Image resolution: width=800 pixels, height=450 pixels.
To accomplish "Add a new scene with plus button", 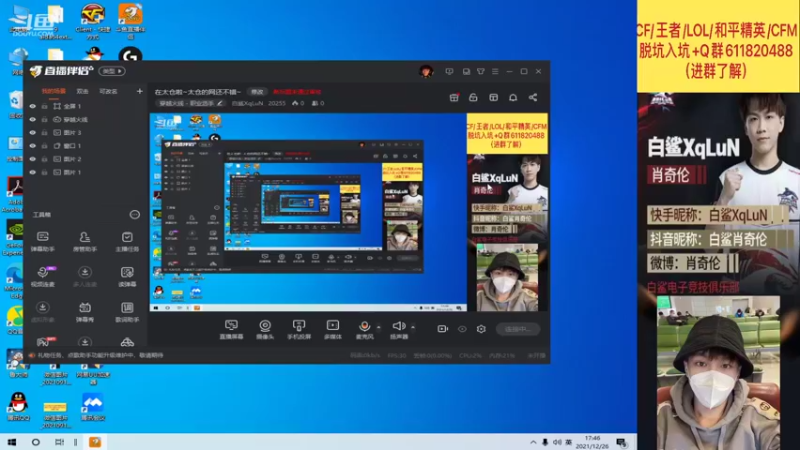I will click(139, 91).
